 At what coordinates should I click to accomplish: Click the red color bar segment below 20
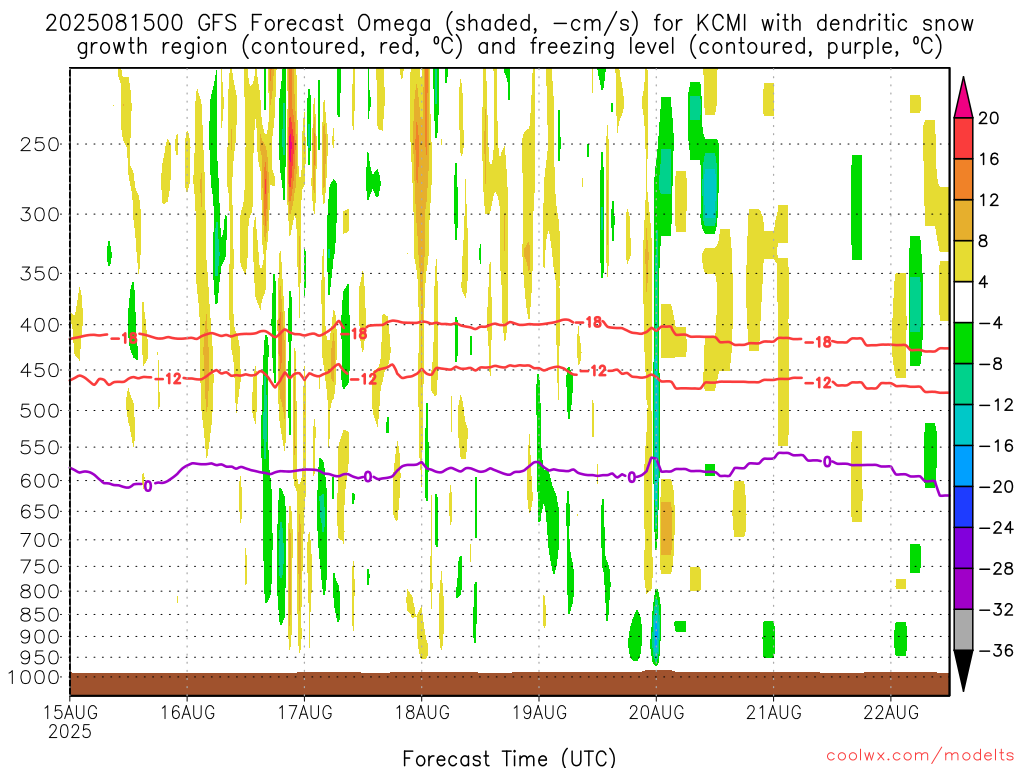[x=963, y=138]
